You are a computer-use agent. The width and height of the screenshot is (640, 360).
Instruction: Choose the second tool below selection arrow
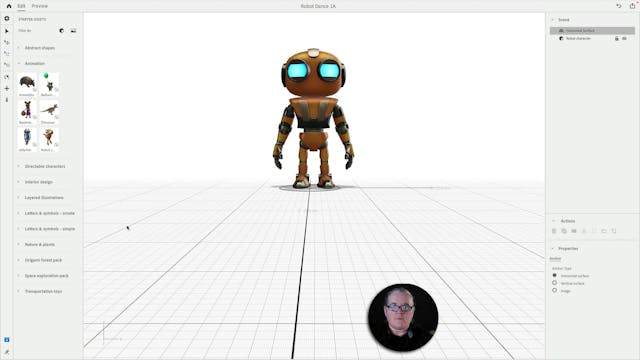pos(7,42)
